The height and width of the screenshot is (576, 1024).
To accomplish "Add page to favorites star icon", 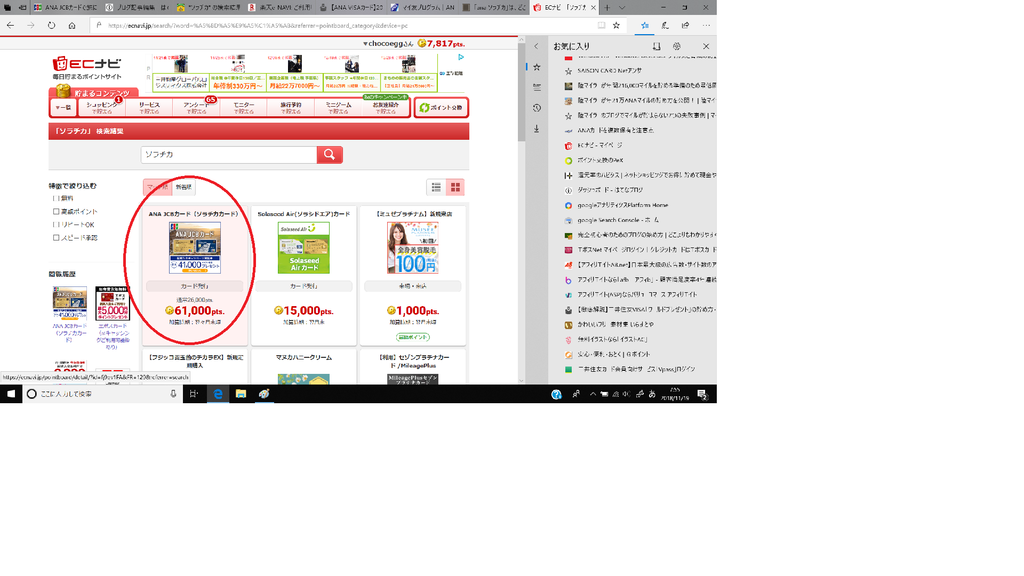I will [x=616, y=25].
